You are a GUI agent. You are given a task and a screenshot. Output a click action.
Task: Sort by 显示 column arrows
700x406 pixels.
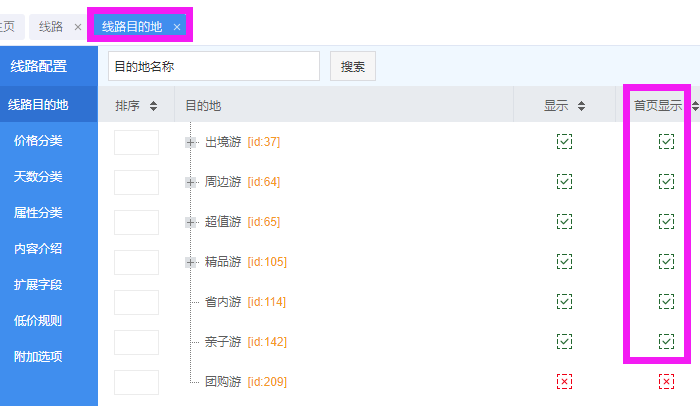[x=581, y=105]
